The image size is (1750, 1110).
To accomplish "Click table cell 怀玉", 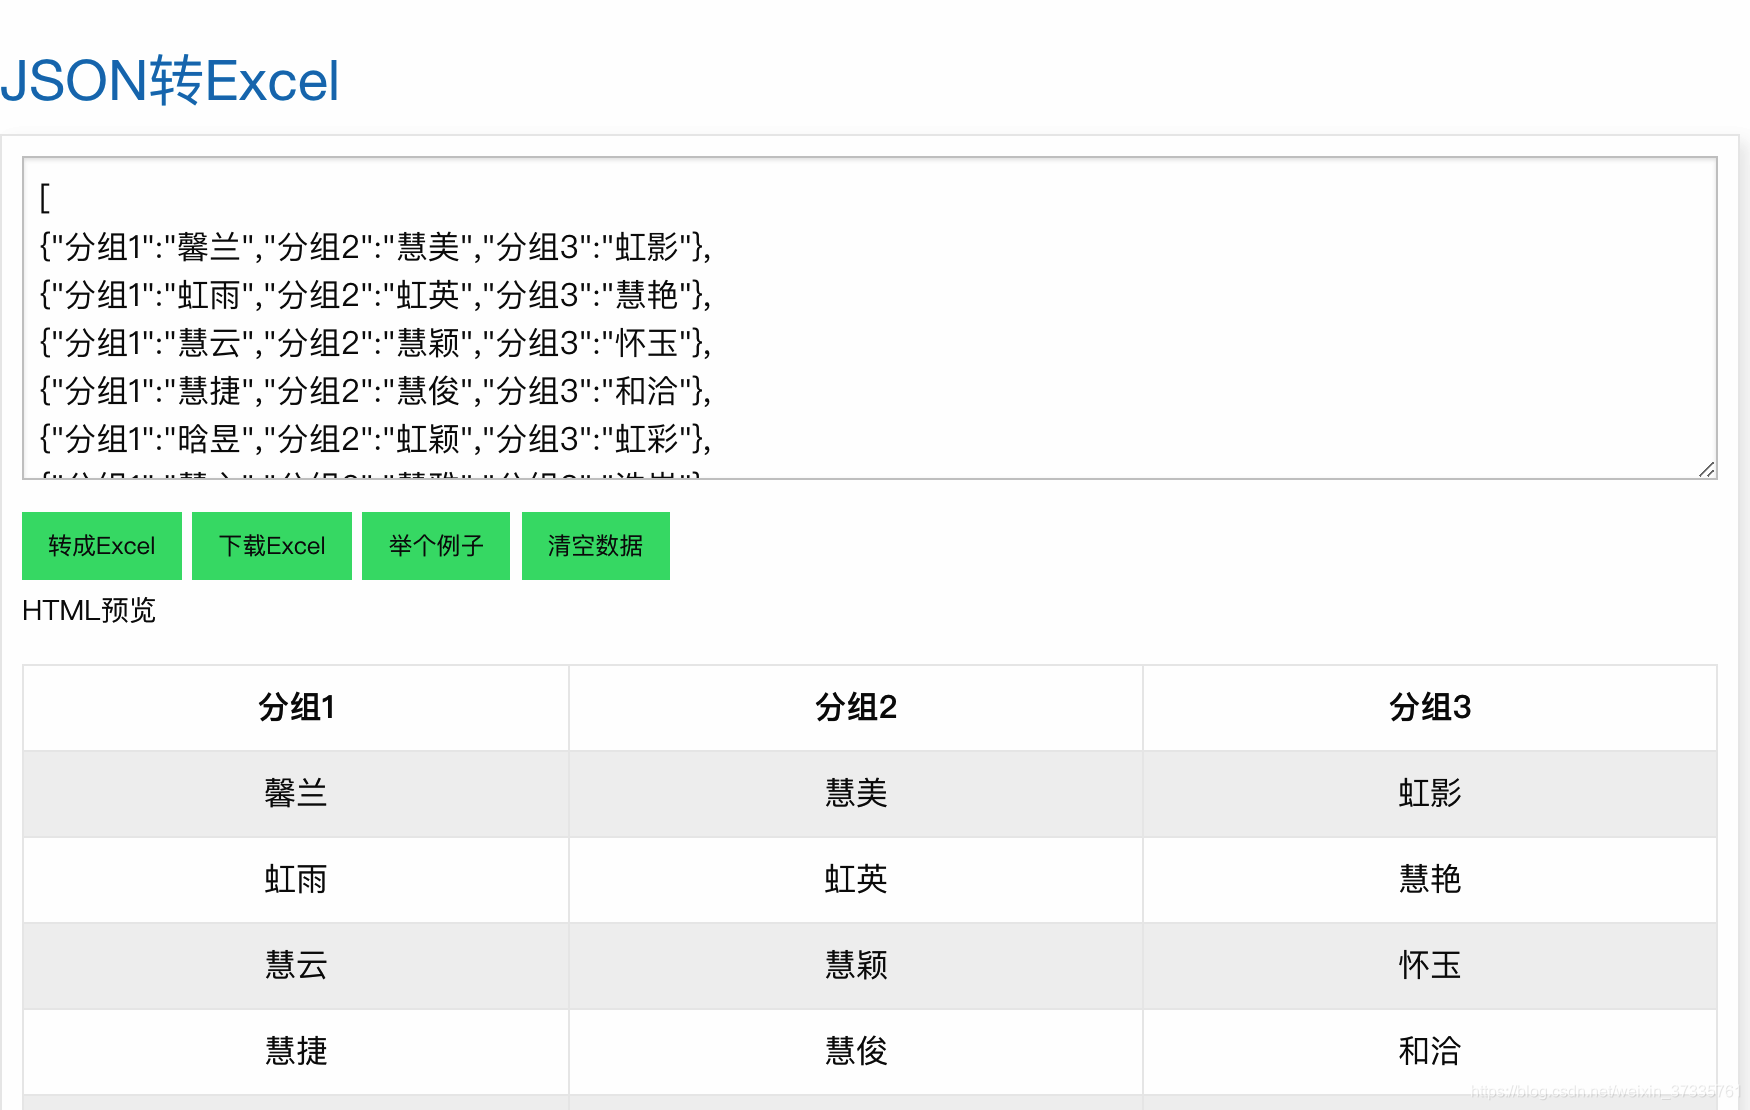I will pos(1430,966).
